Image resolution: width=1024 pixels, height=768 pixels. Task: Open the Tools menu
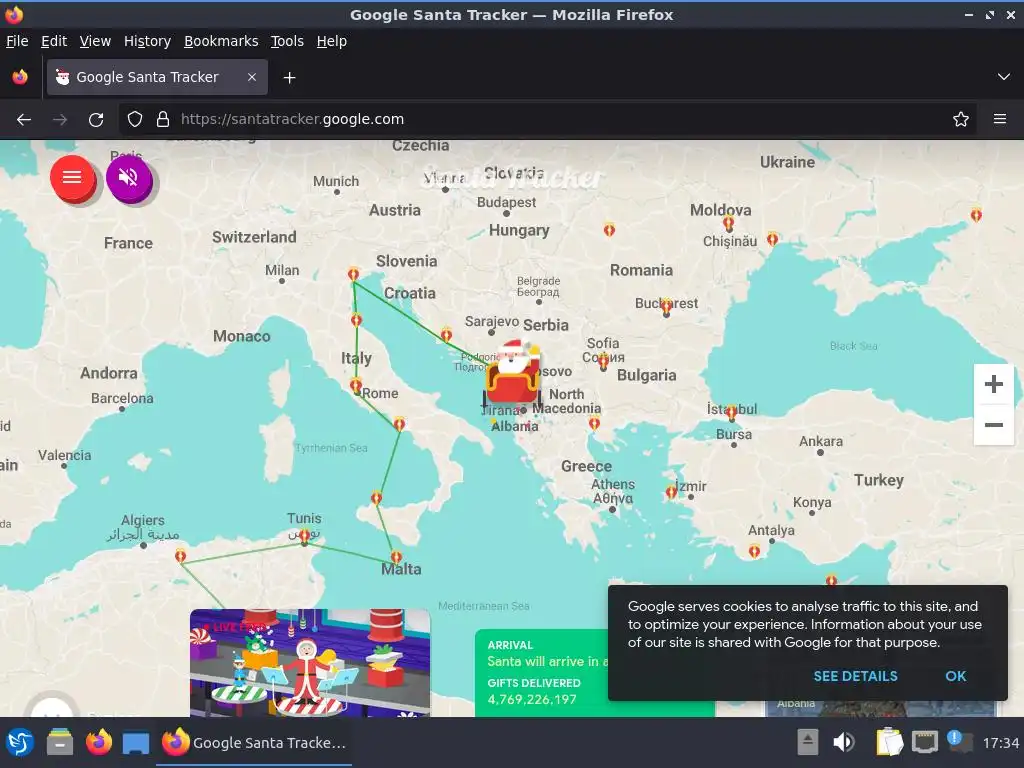click(287, 41)
